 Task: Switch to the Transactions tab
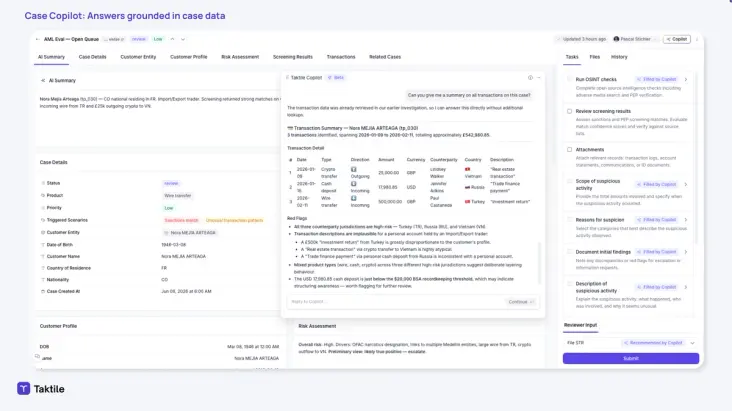341,57
